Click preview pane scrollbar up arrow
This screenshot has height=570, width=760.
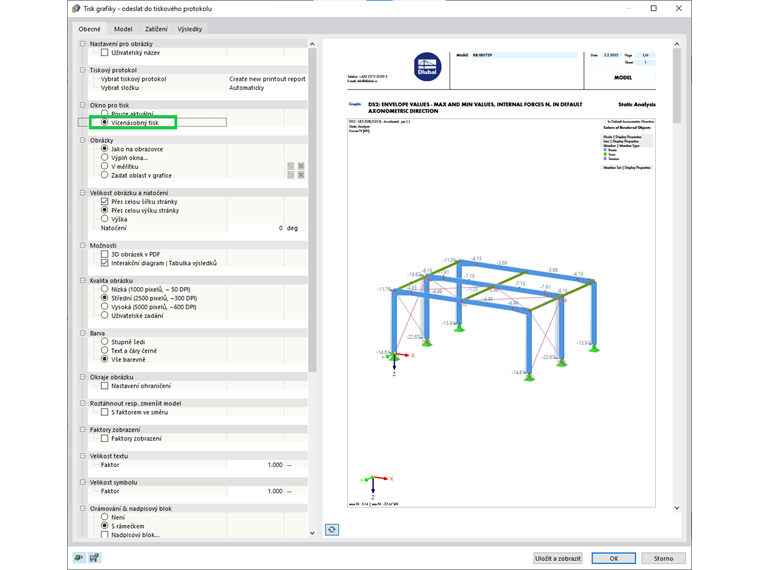[677, 44]
